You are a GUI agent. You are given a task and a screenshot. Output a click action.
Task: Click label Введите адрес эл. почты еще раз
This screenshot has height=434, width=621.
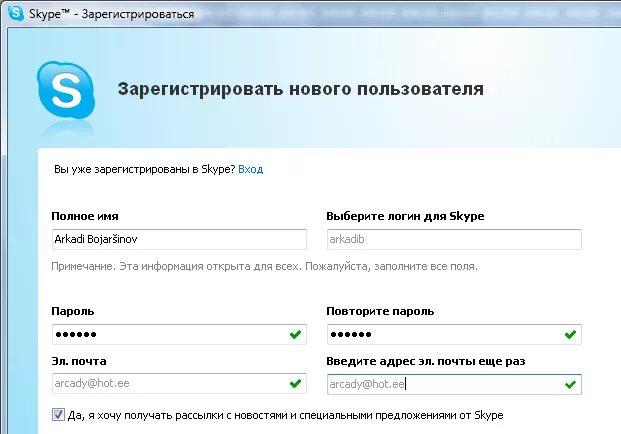coord(426,361)
